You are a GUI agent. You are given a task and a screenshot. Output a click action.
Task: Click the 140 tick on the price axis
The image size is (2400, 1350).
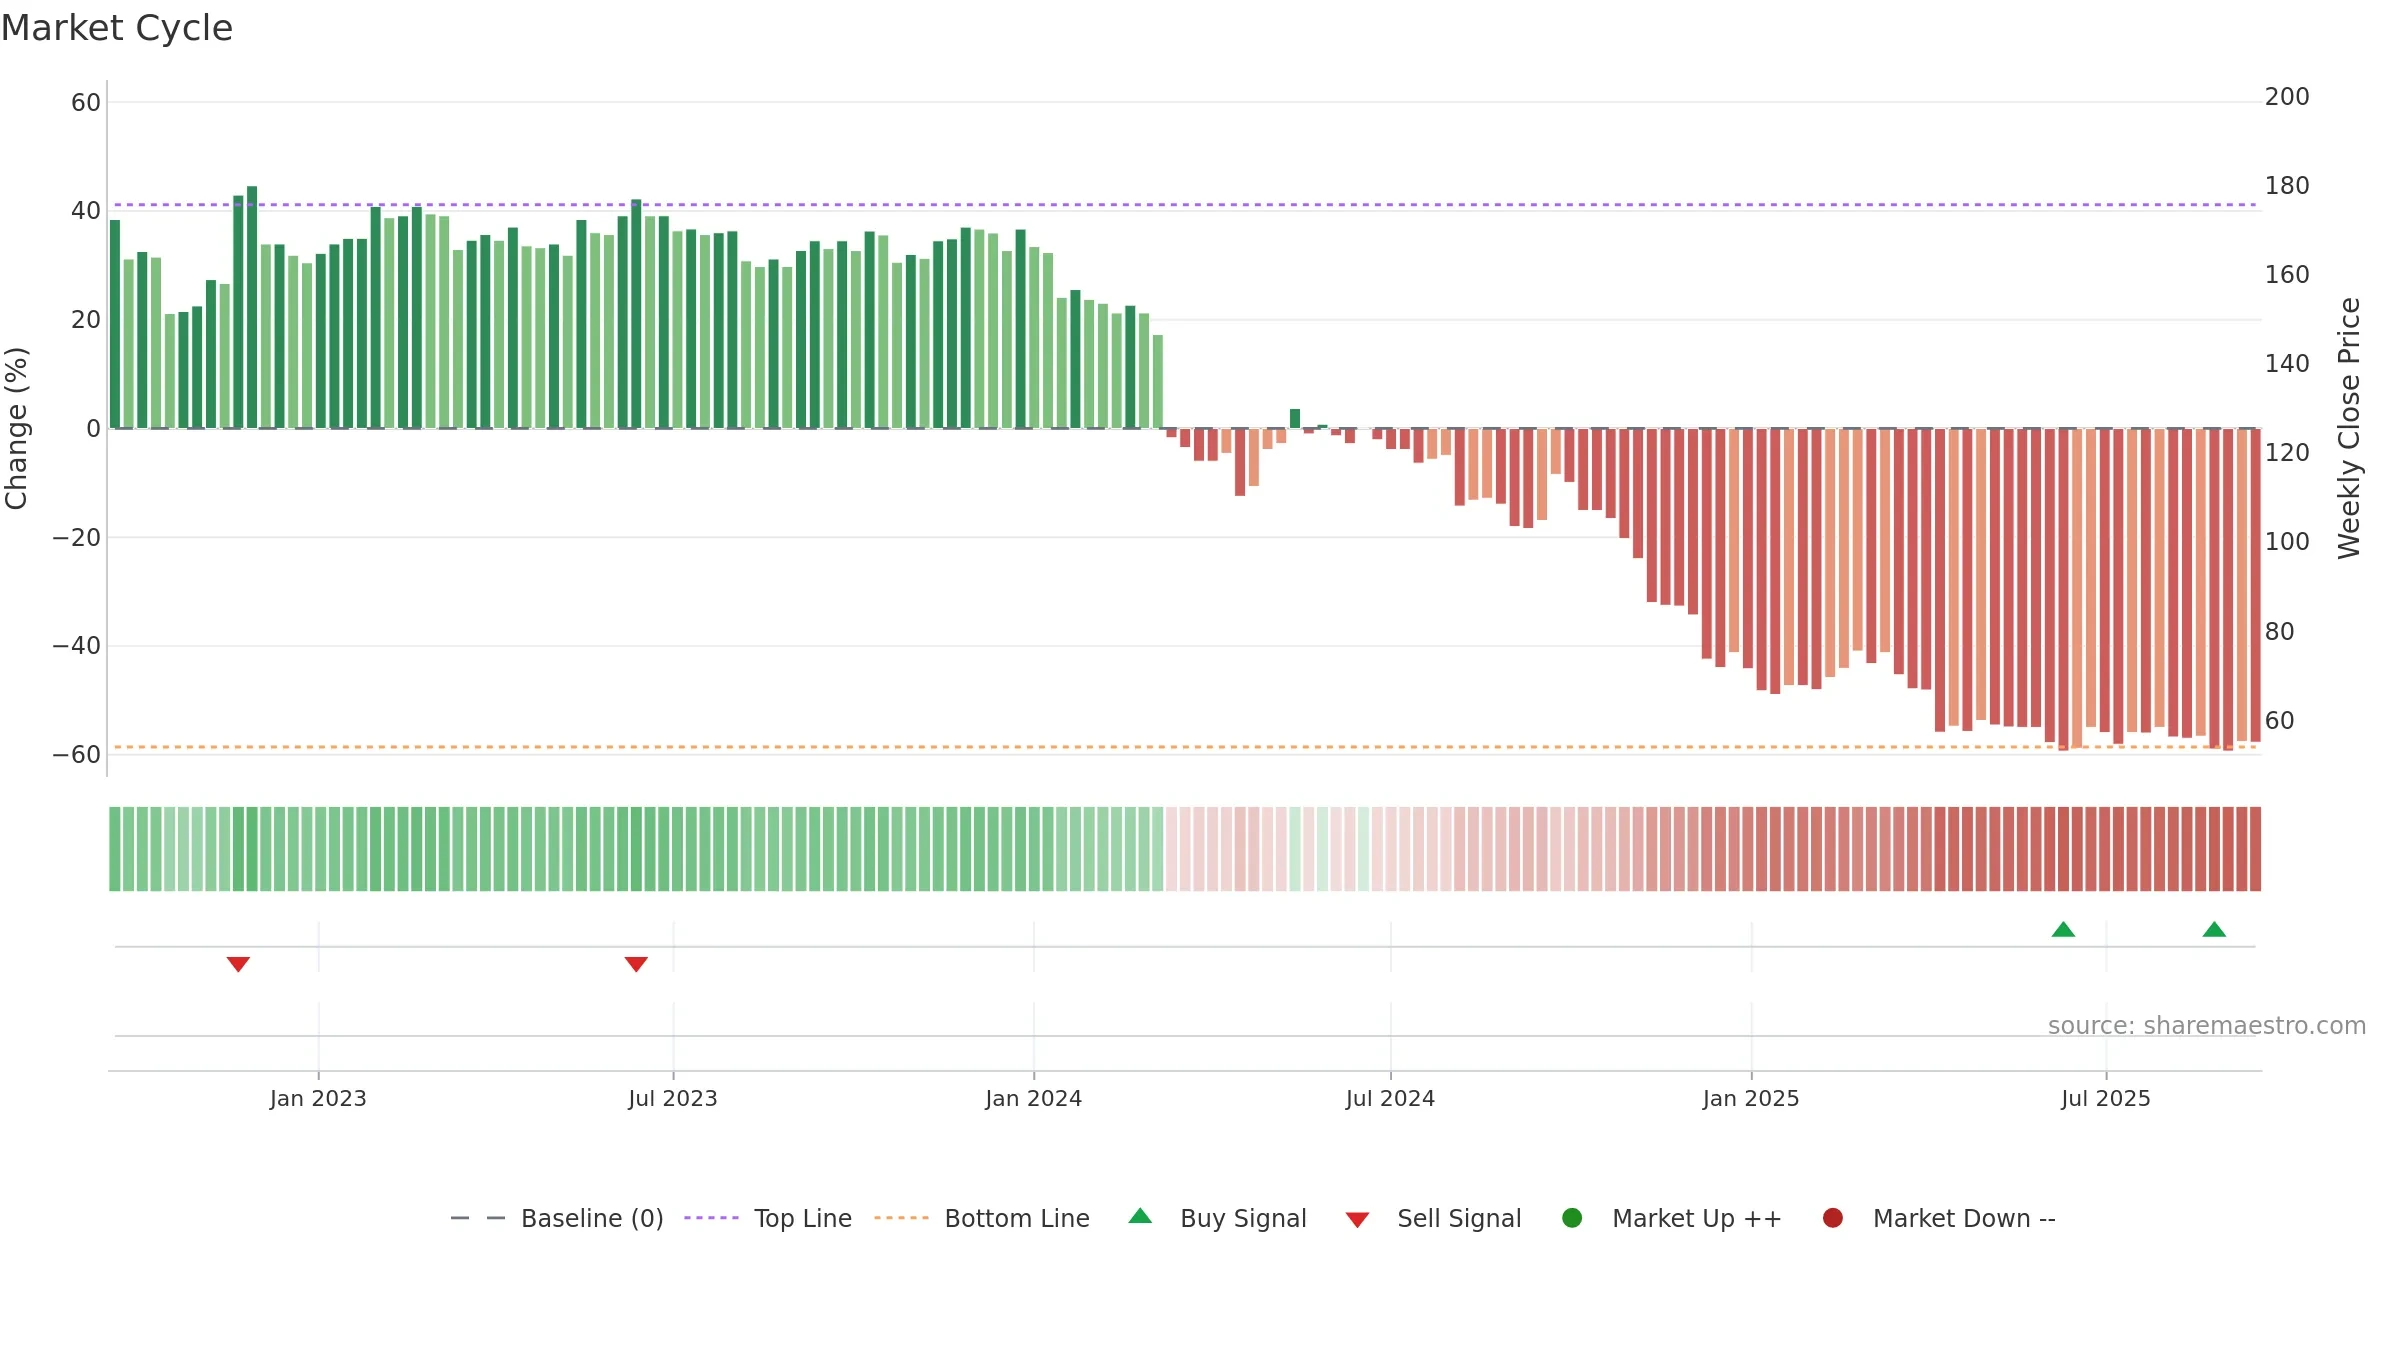tap(2287, 364)
